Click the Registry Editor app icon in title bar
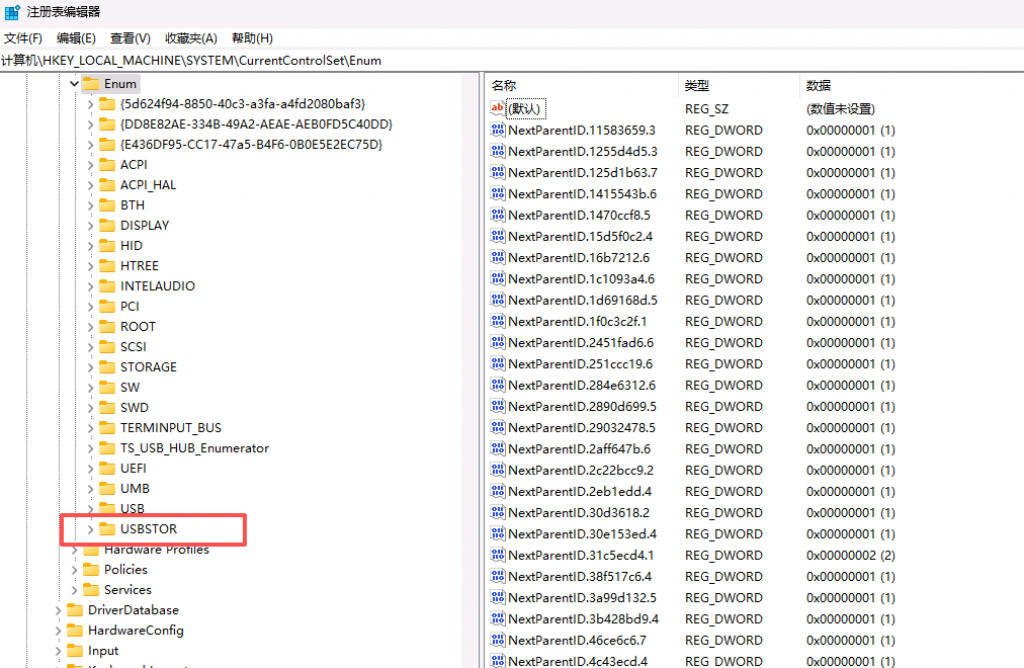The image size is (1024, 668). click(x=12, y=12)
